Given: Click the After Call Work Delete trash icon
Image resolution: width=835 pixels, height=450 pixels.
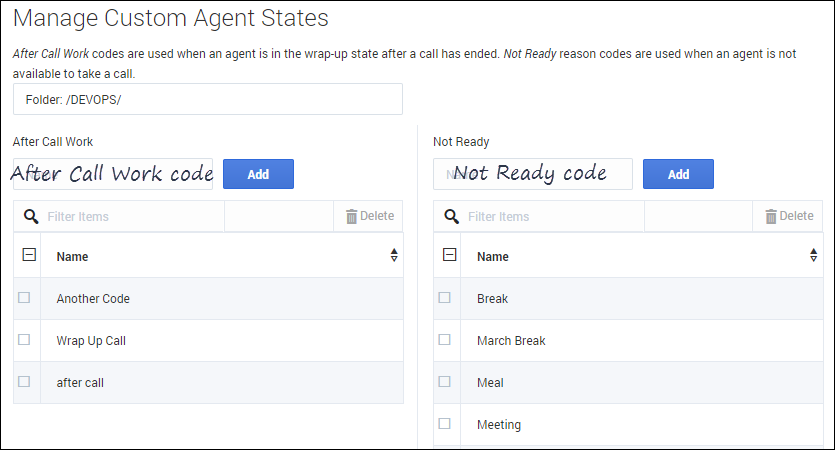Looking at the screenshot, I should (352, 216).
